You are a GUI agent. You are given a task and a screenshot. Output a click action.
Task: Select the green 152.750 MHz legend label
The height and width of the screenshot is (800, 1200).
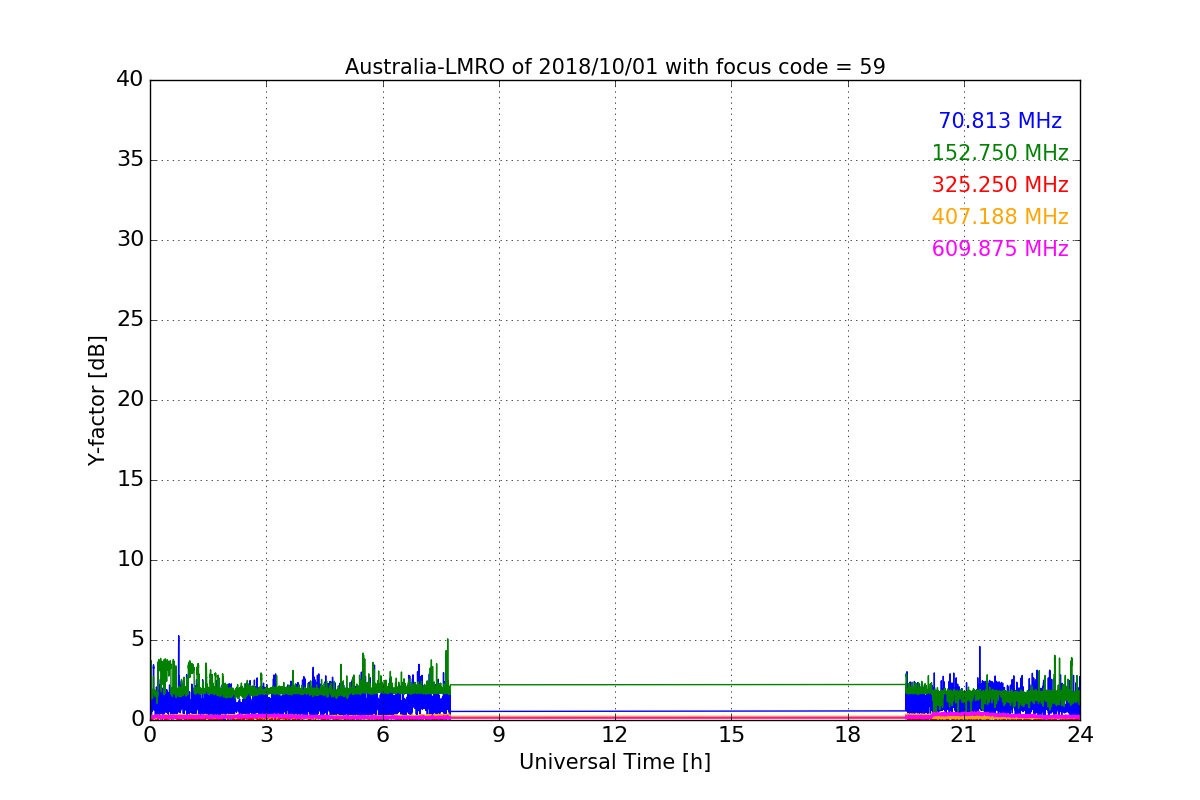pos(1000,153)
